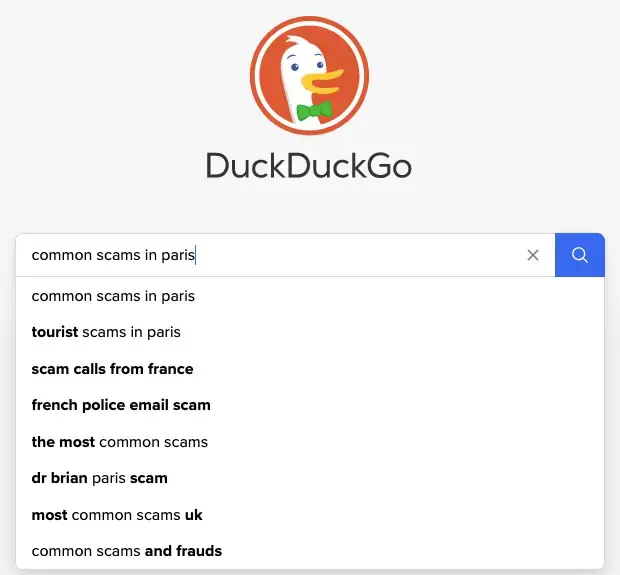The image size is (620, 575).
Task: Click the duck's green bow tie
Action: (x=315, y=110)
